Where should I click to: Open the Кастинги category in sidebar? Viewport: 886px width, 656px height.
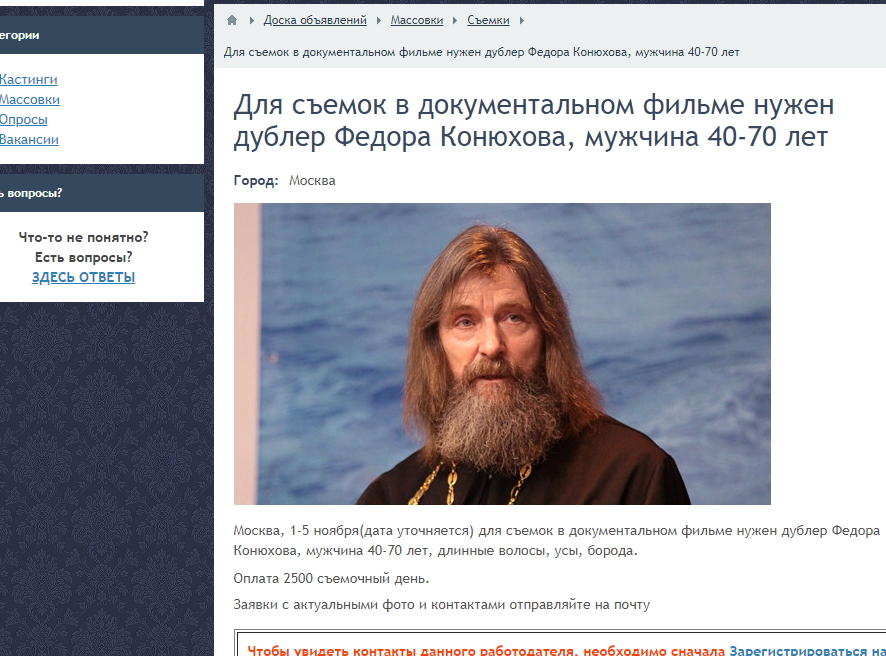pos(28,79)
